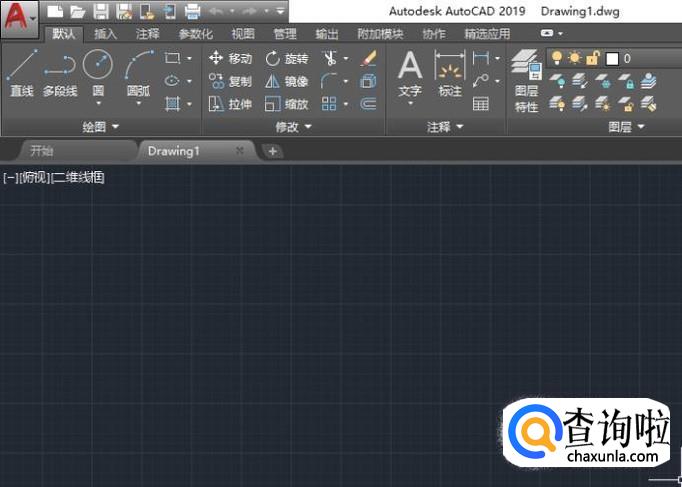Click the Turn Layer Off icon

557,81
